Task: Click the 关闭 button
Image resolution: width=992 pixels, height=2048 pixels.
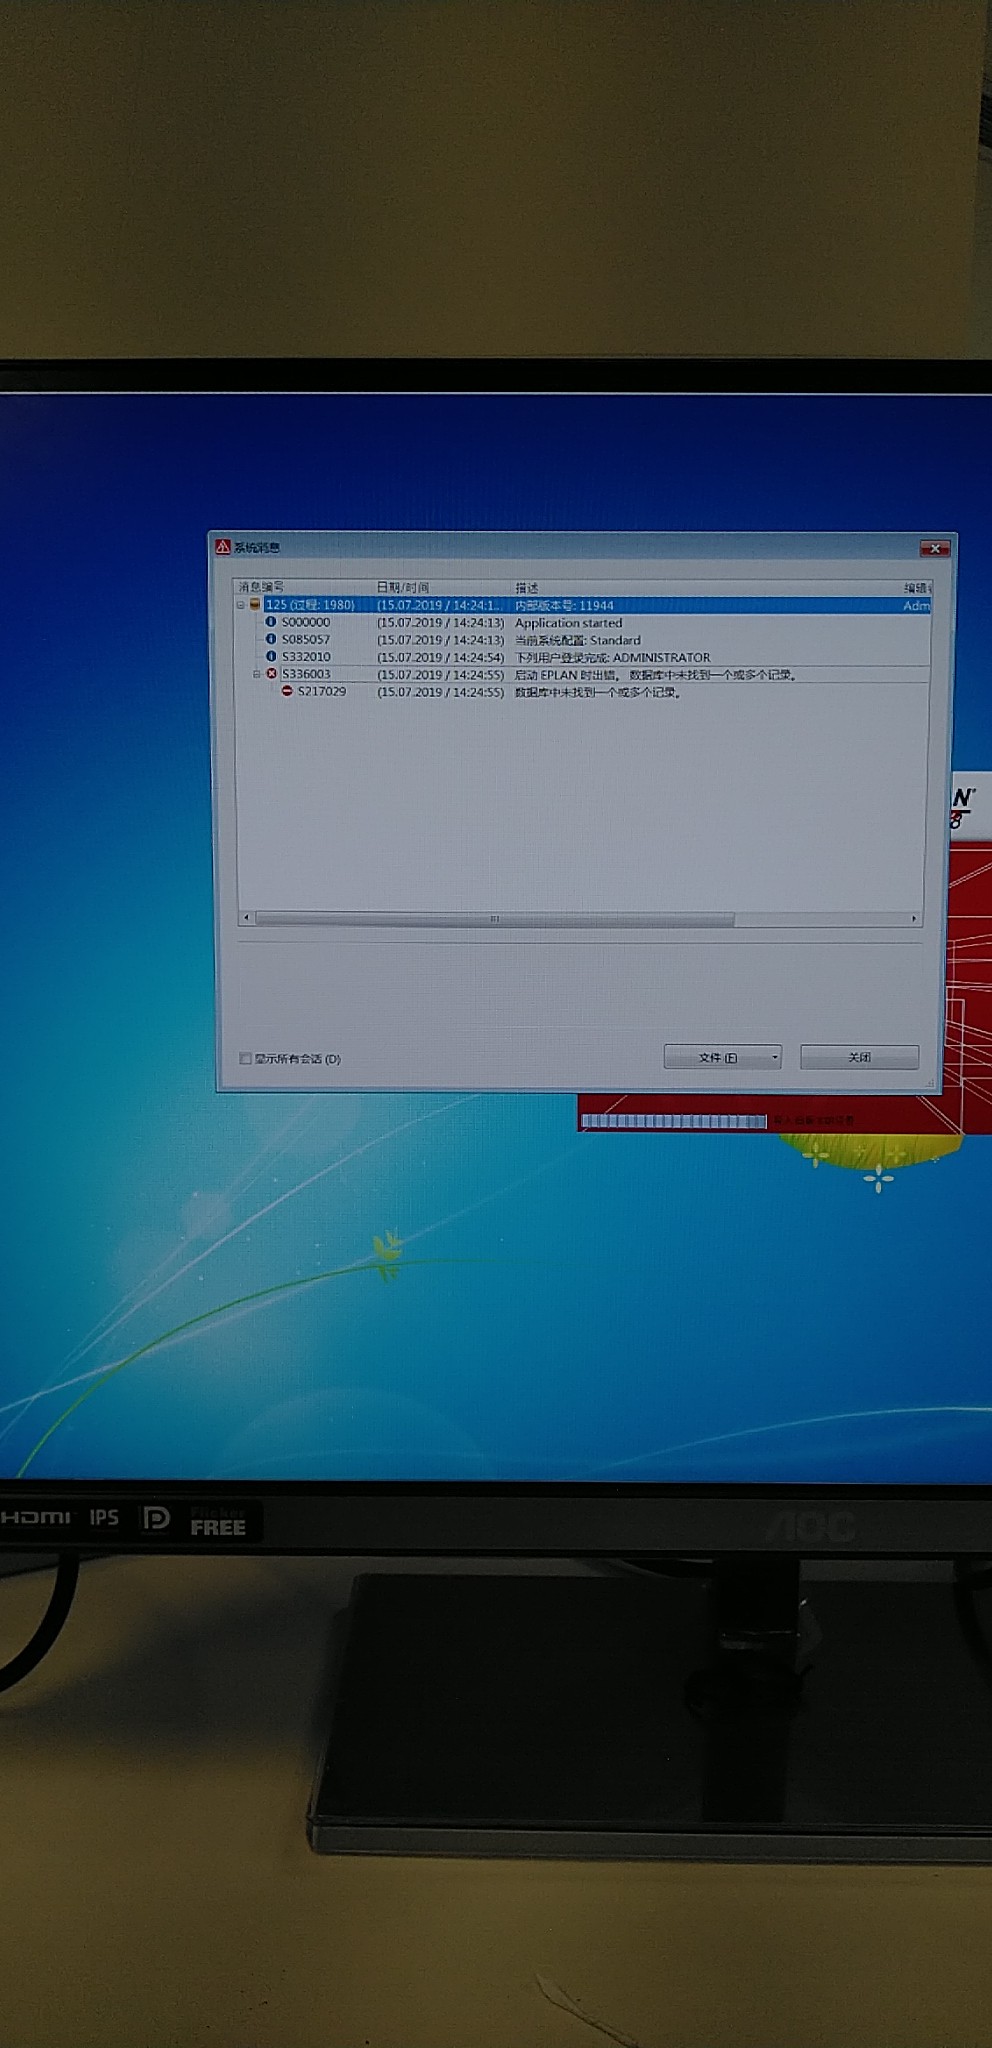Action: coord(859,1057)
